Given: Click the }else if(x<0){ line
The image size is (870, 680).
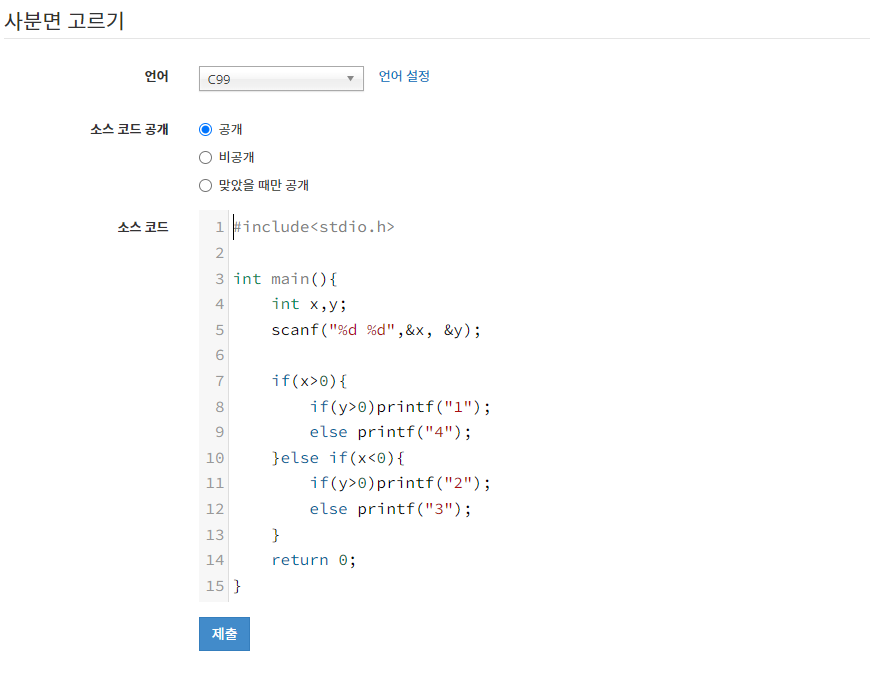Looking at the screenshot, I should (338, 458).
